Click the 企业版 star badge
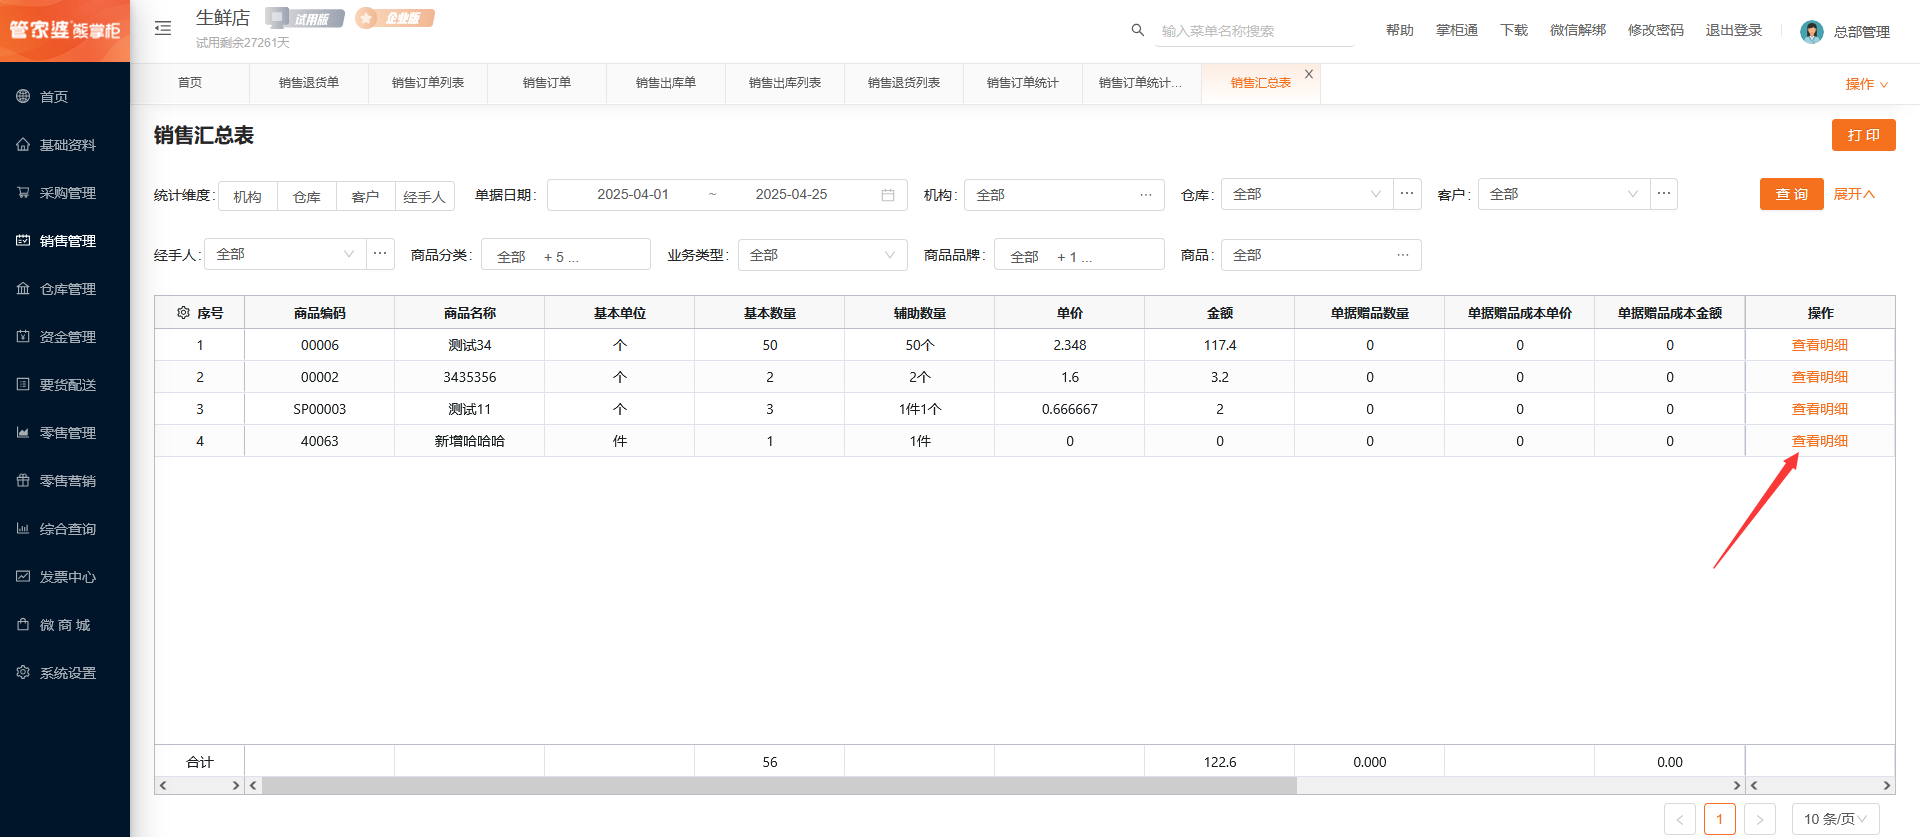1920x837 pixels. 395,18
